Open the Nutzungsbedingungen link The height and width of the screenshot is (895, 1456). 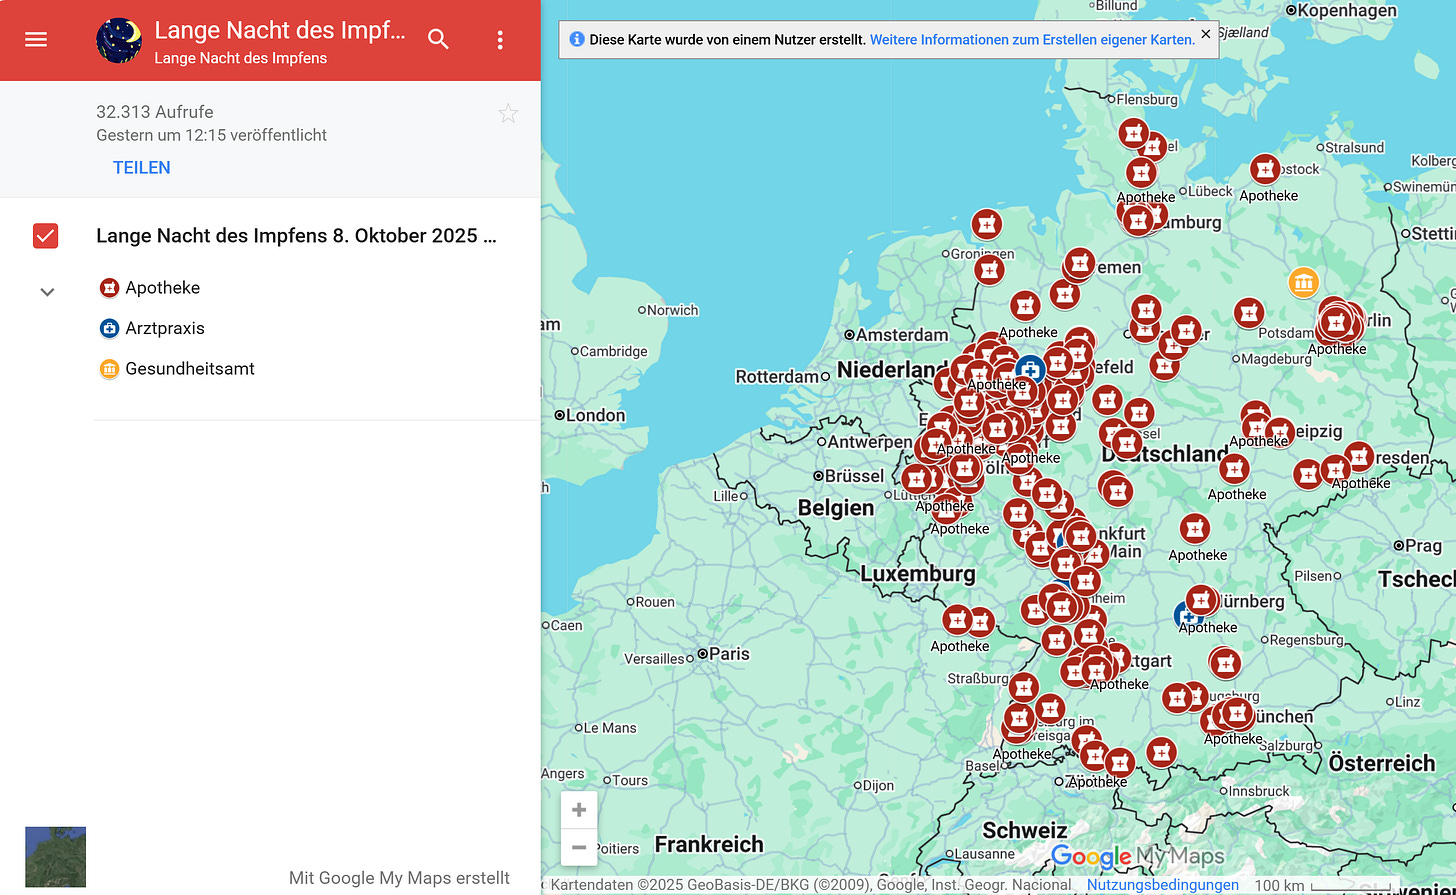tap(1163, 885)
